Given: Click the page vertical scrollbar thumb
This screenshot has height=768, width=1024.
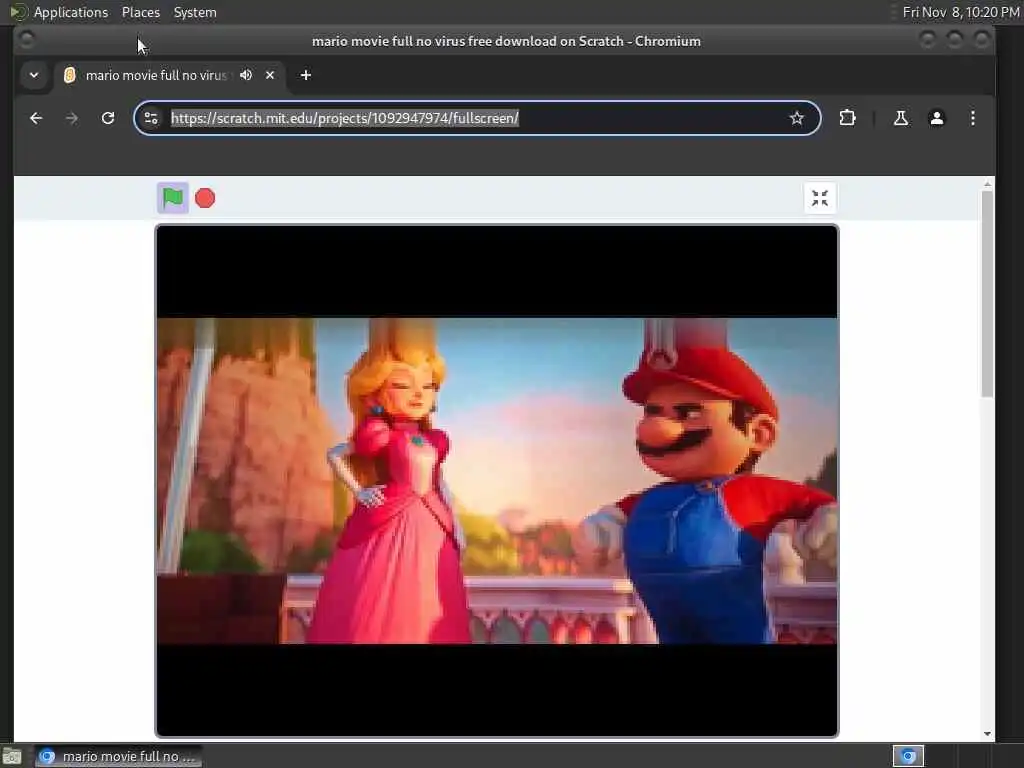Looking at the screenshot, I should point(987,294).
